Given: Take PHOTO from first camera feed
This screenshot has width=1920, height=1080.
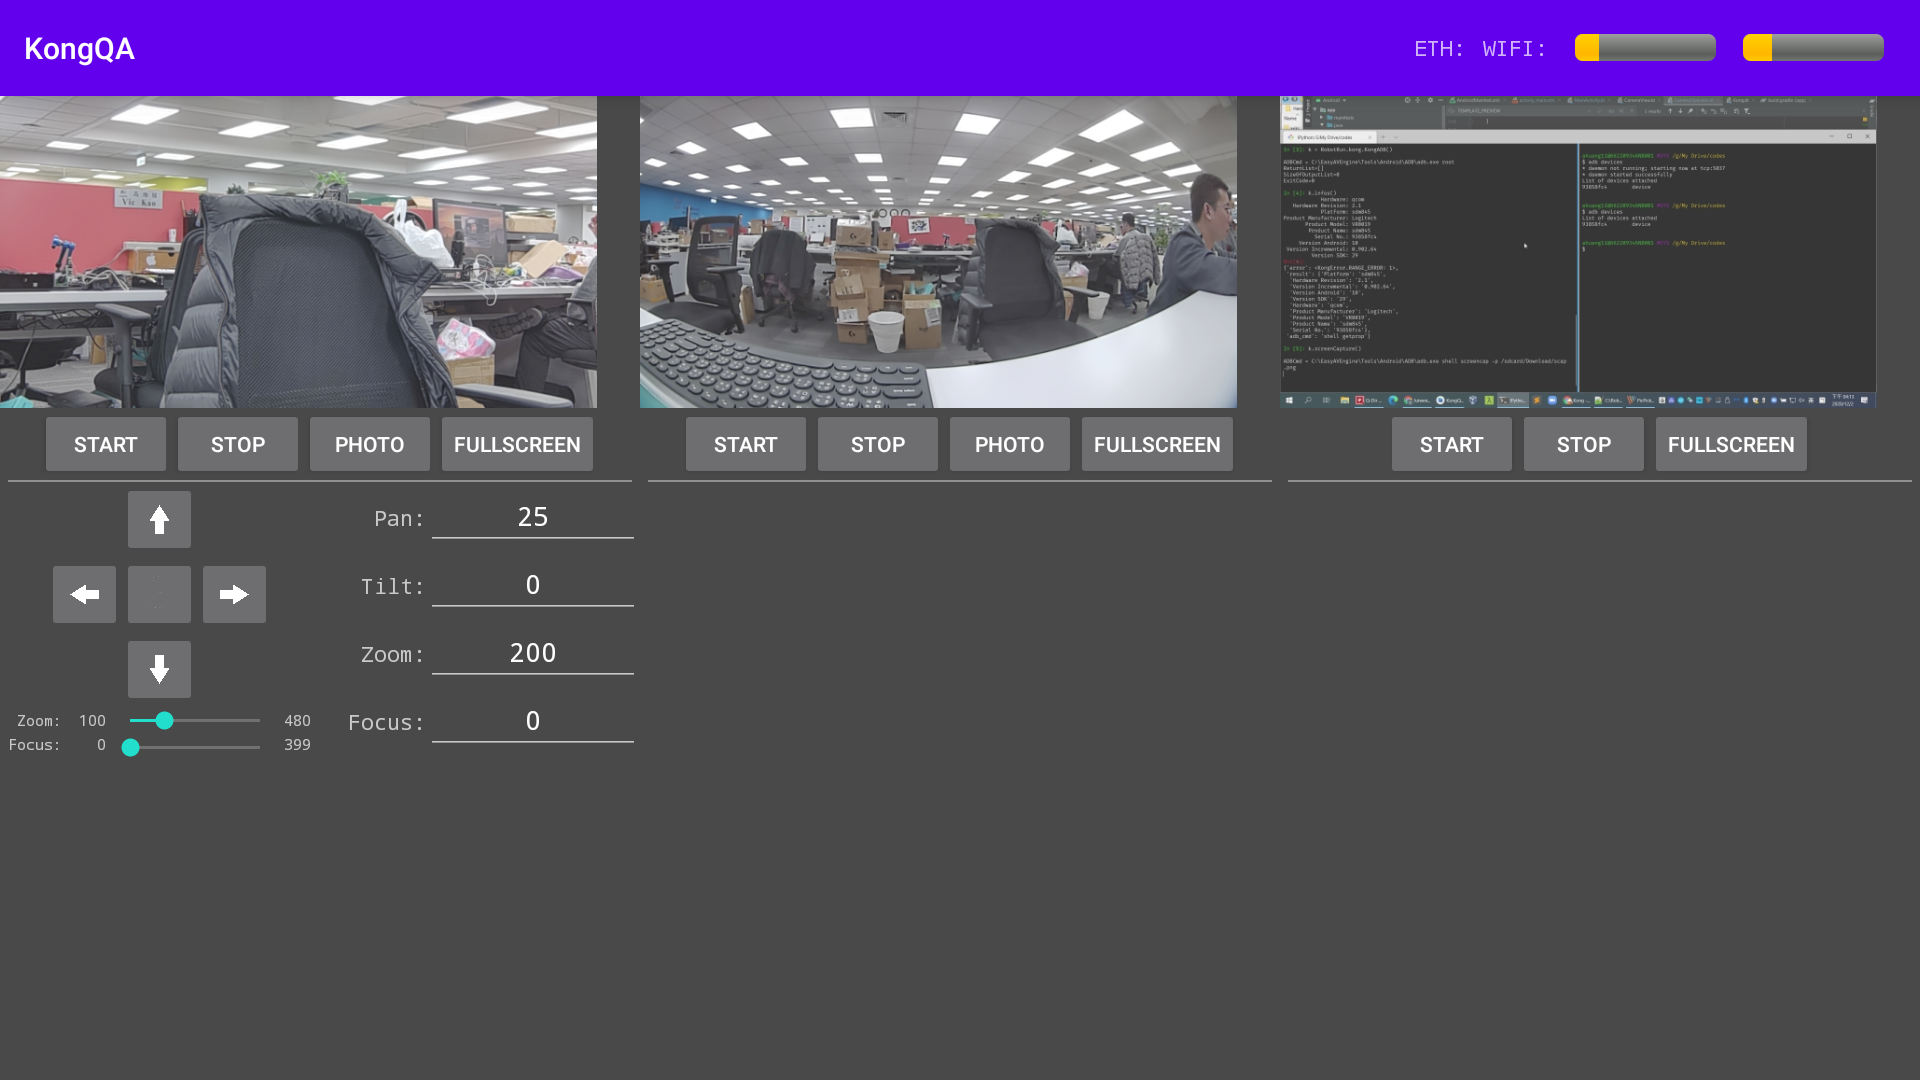Looking at the screenshot, I should click(x=370, y=445).
